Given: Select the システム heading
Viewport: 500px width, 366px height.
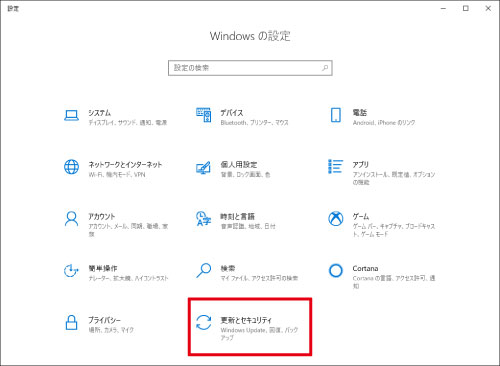Looking at the screenshot, I should (x=100, y=113).
